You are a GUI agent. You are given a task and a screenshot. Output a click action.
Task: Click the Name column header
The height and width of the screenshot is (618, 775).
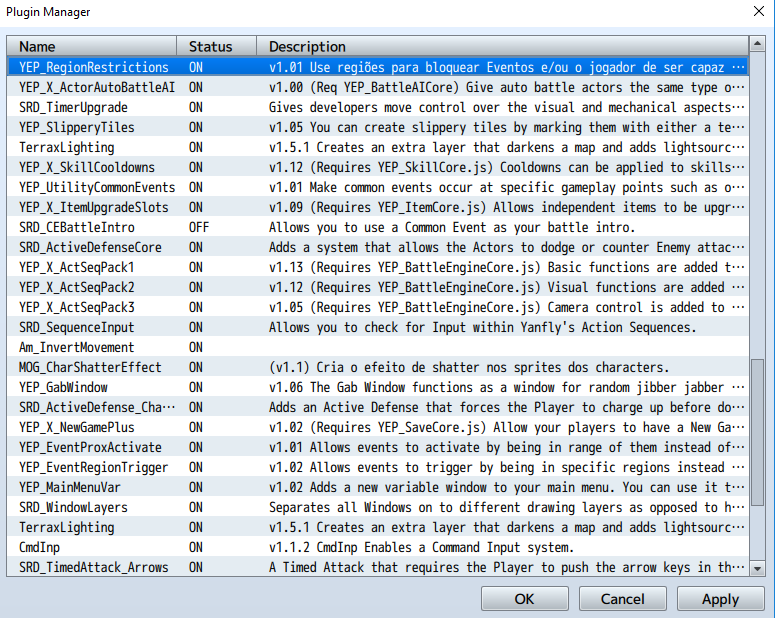(92, 46)
